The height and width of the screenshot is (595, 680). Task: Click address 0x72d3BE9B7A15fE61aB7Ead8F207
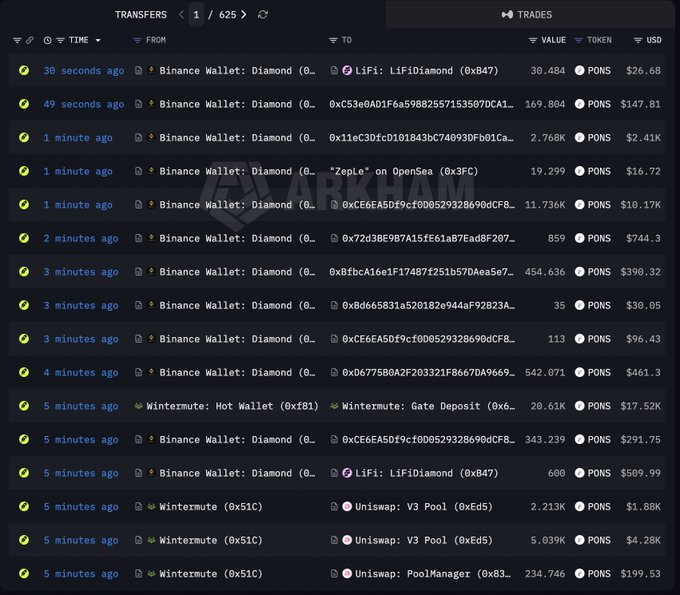coord(428,239)
